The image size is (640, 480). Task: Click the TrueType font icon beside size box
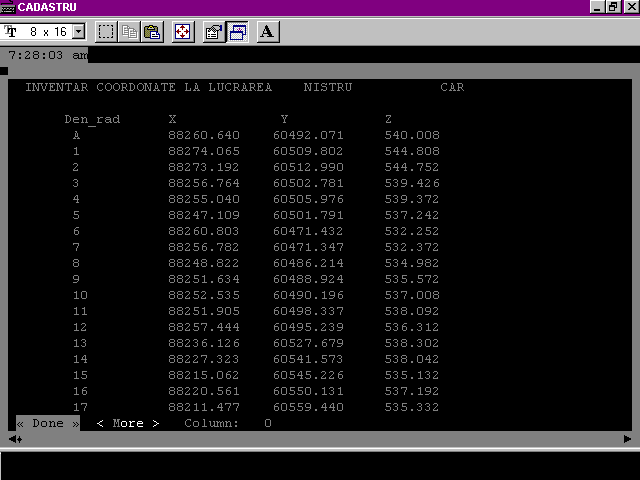(x=11, y=32)
